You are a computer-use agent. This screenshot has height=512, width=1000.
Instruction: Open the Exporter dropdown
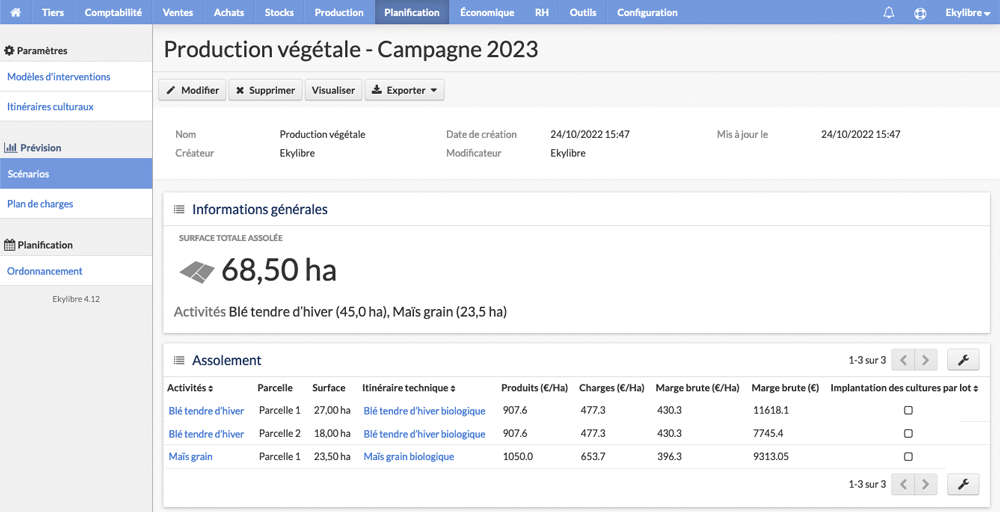[404, 90]
